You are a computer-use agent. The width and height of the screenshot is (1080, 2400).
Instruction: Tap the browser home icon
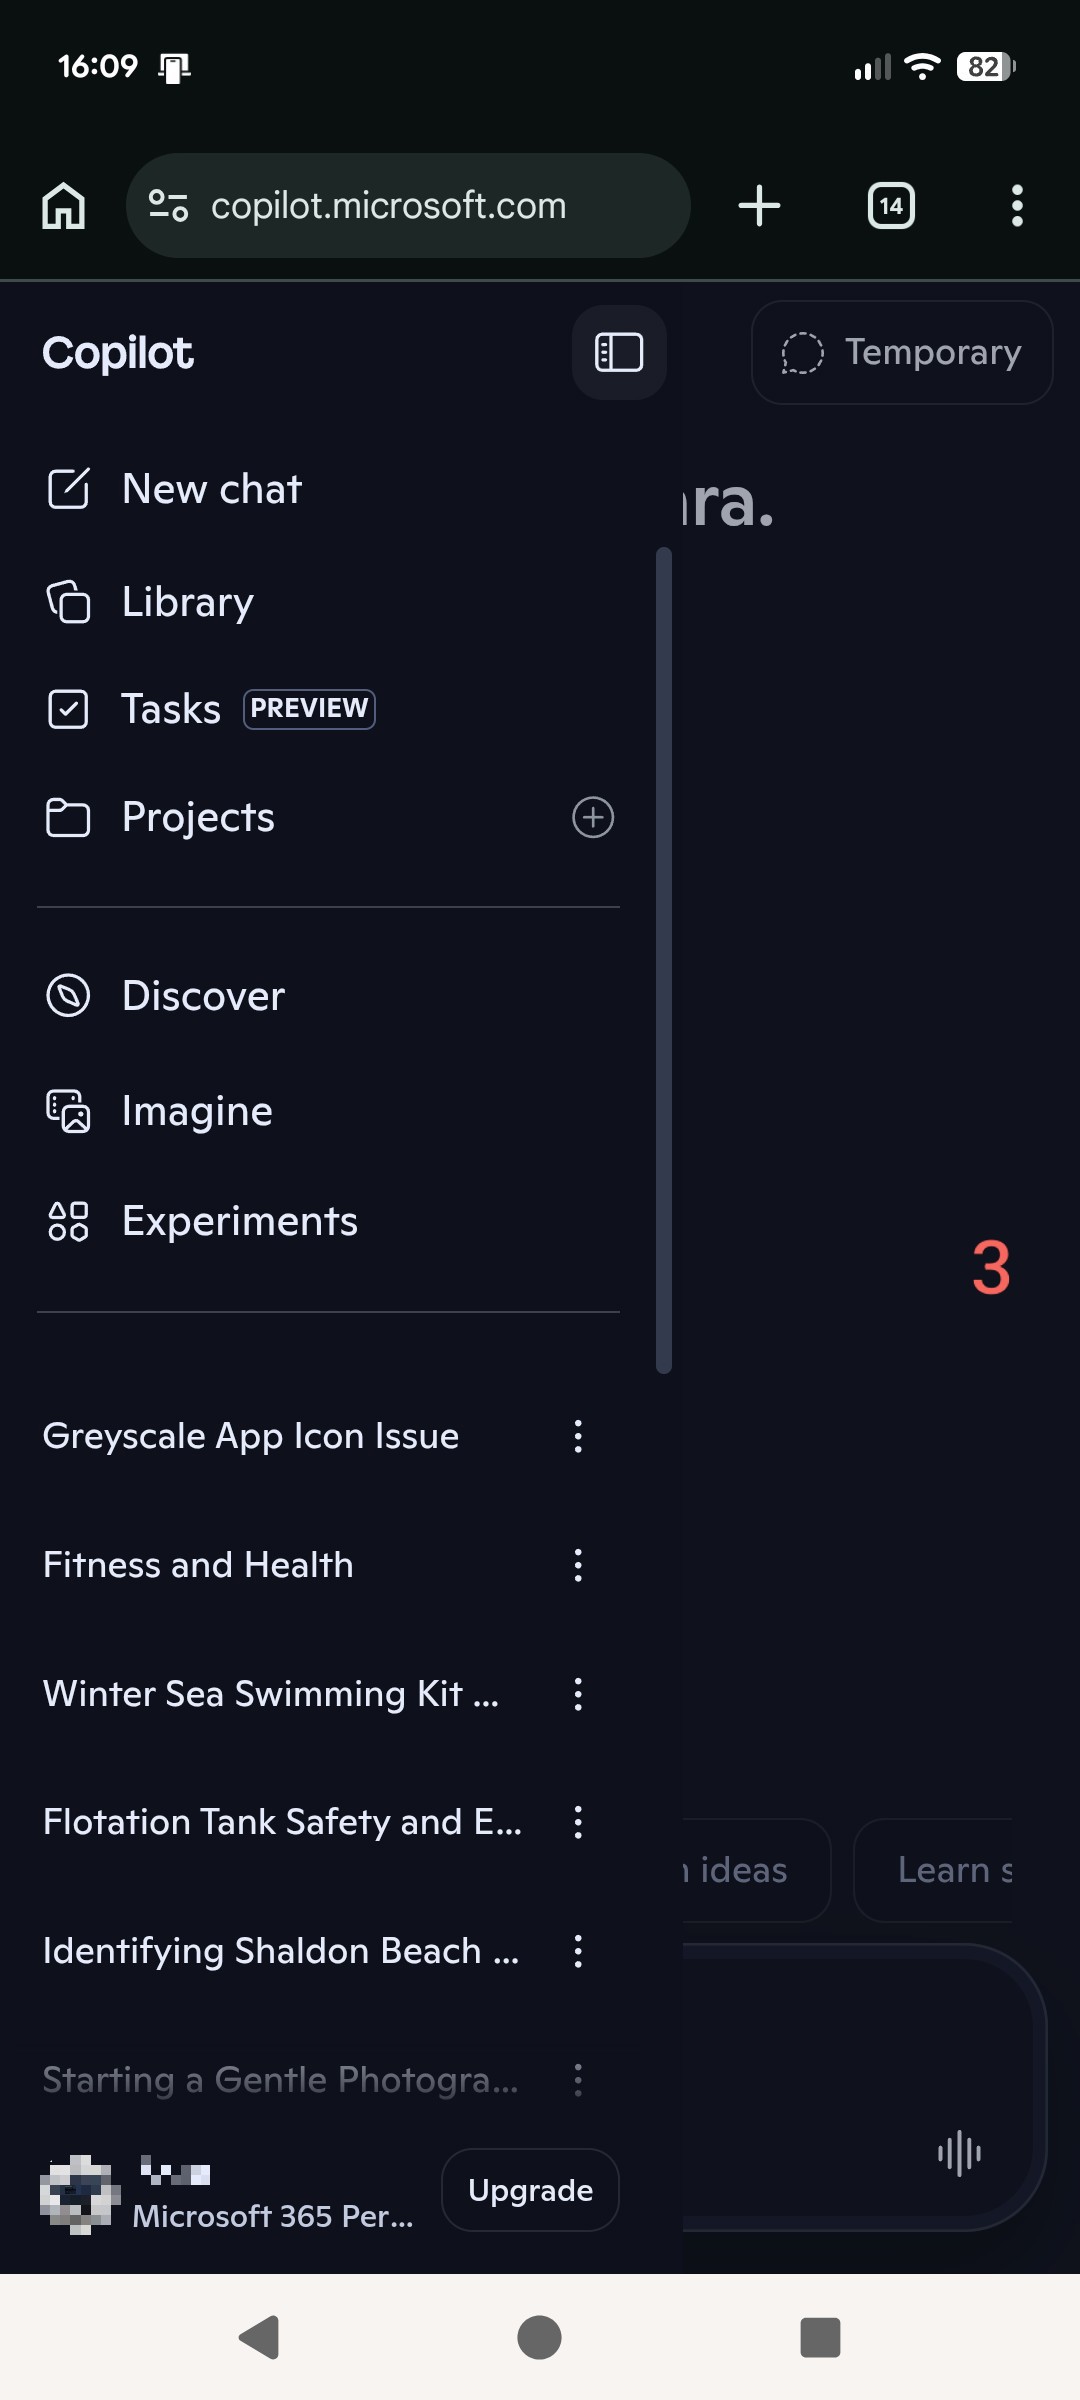coord(63,206)
